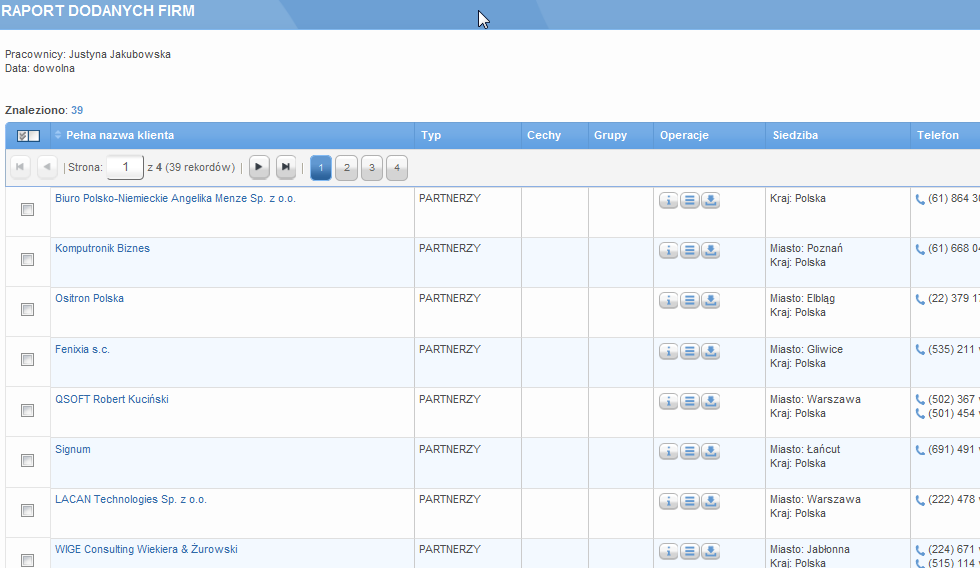Click the Typ column header
The image size is (980, 568).
pyautogui.click(x=468, y=135)
